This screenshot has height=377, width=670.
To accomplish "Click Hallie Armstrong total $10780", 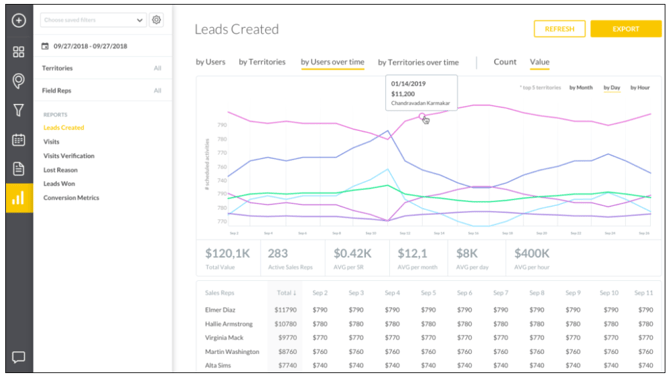I will (x=285, y=324).
